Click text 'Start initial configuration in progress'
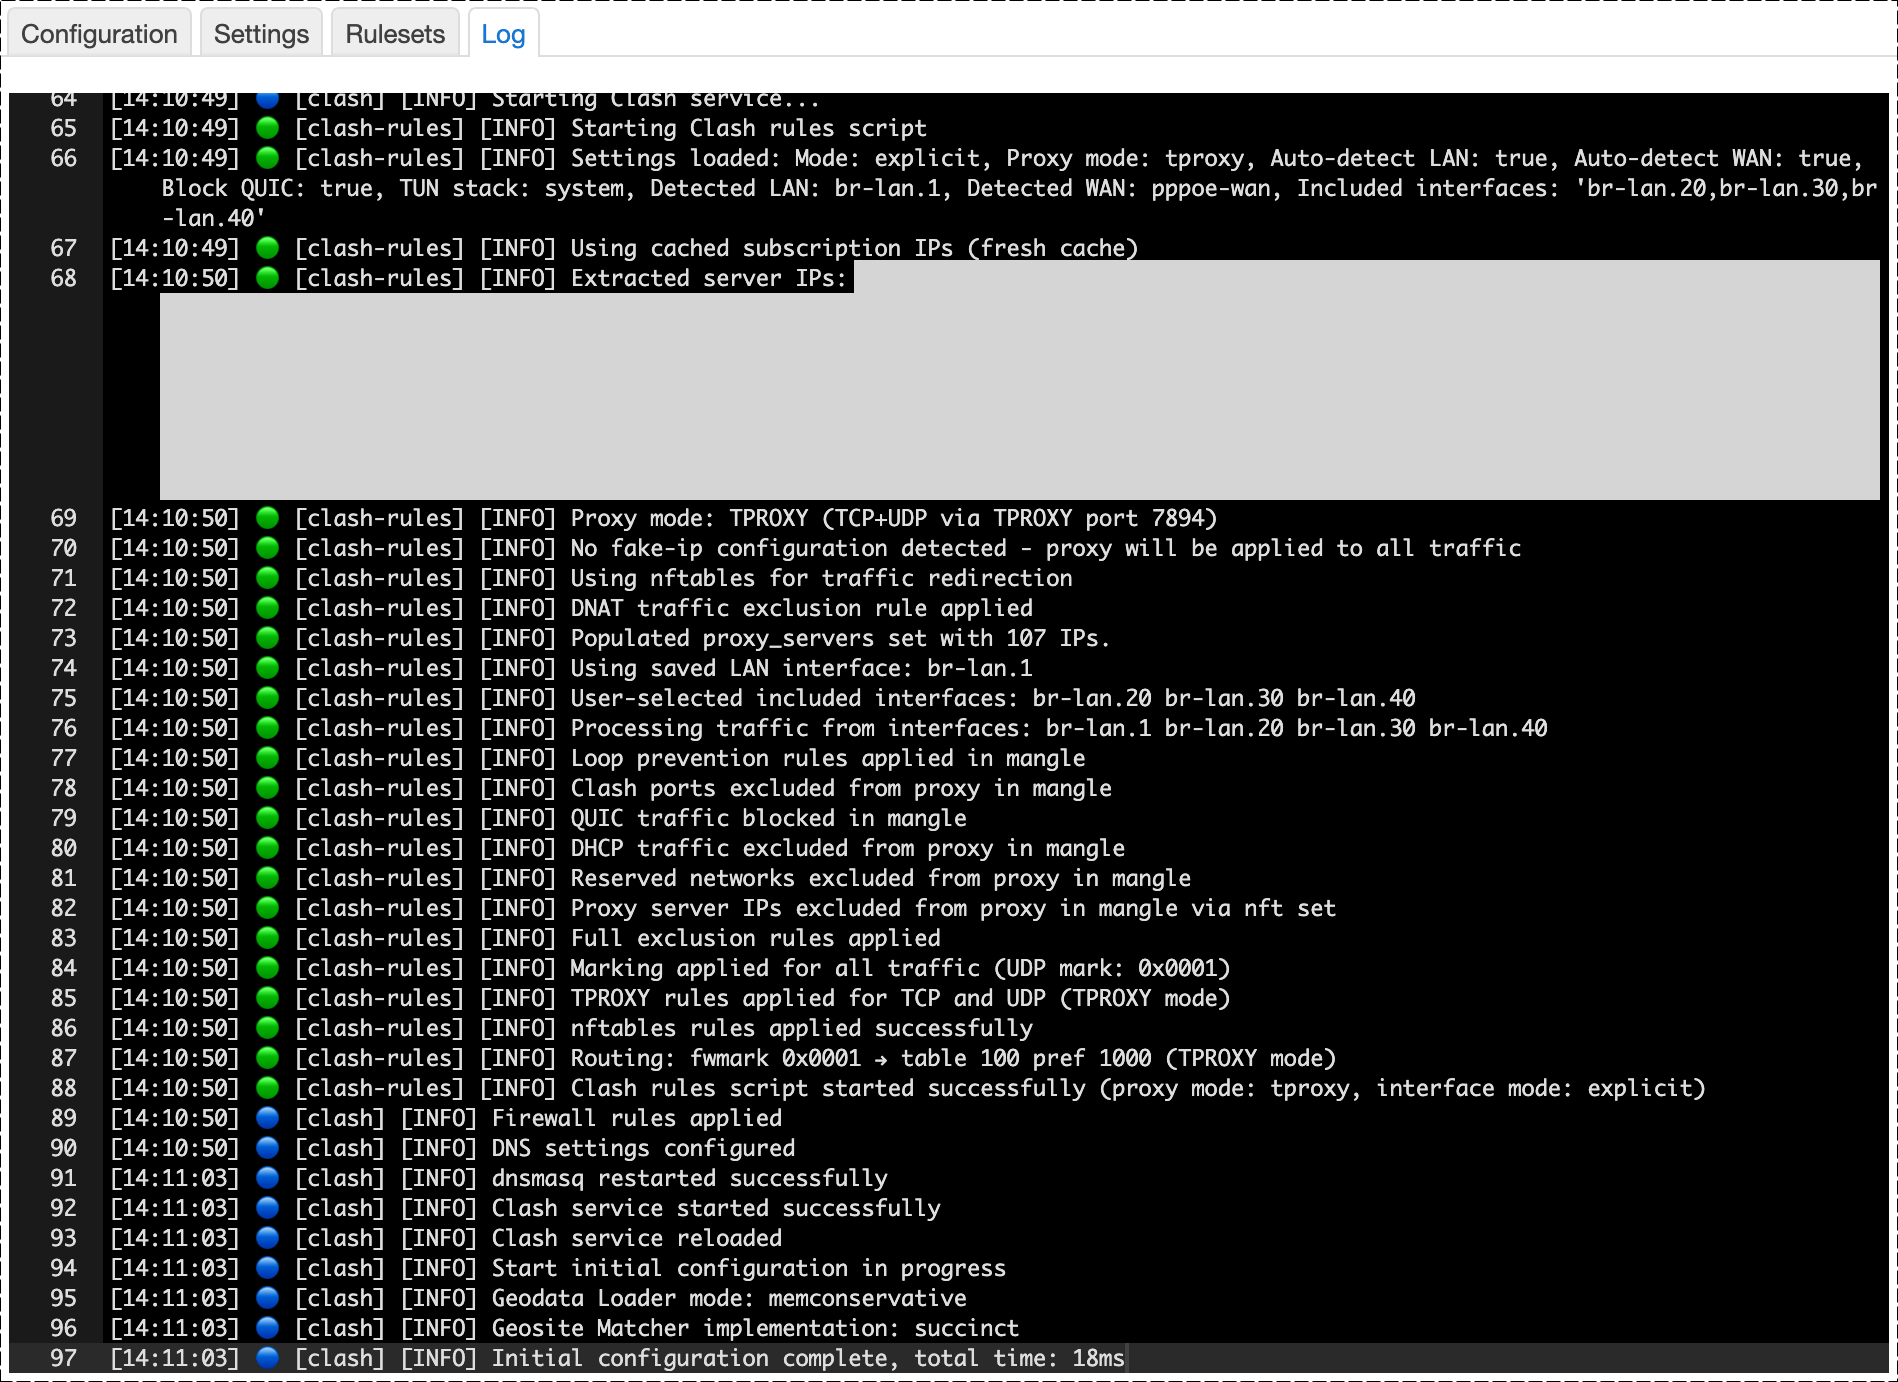The width and height of the screenshot is (1898, 1382). [749, 1268]
